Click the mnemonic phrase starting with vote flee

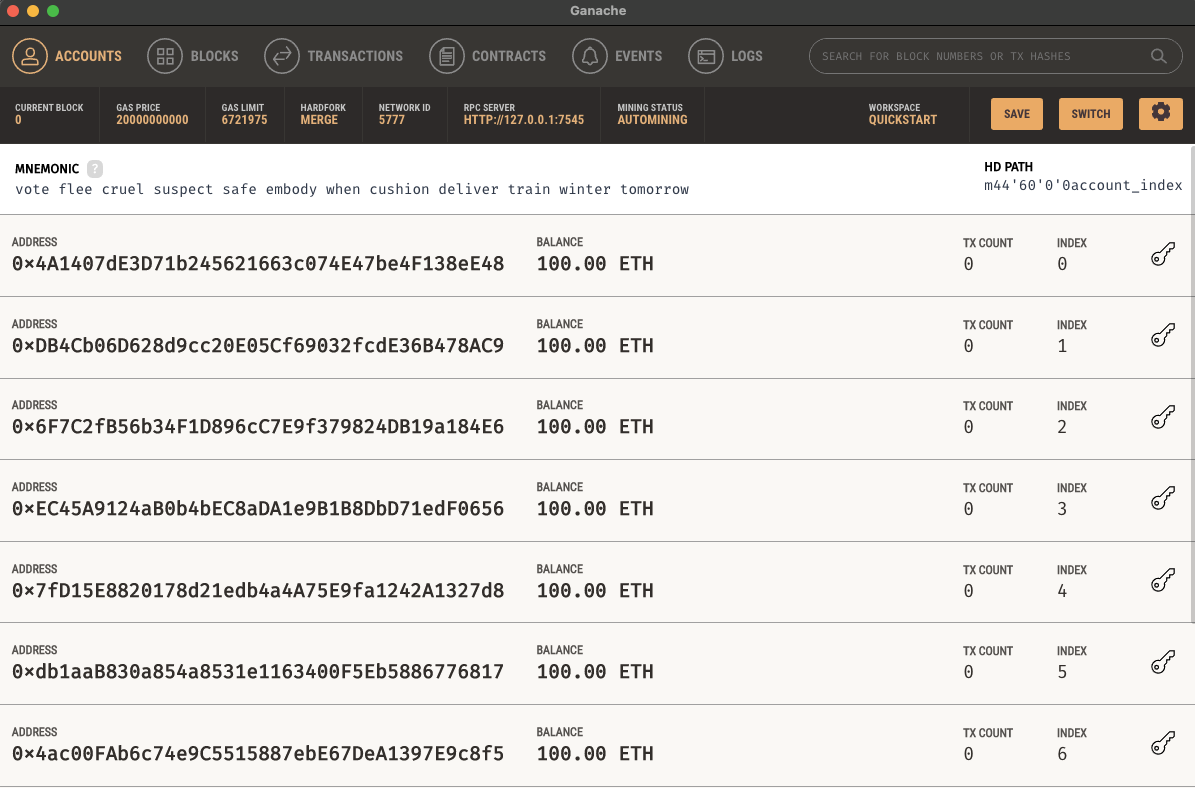(352, 190)
